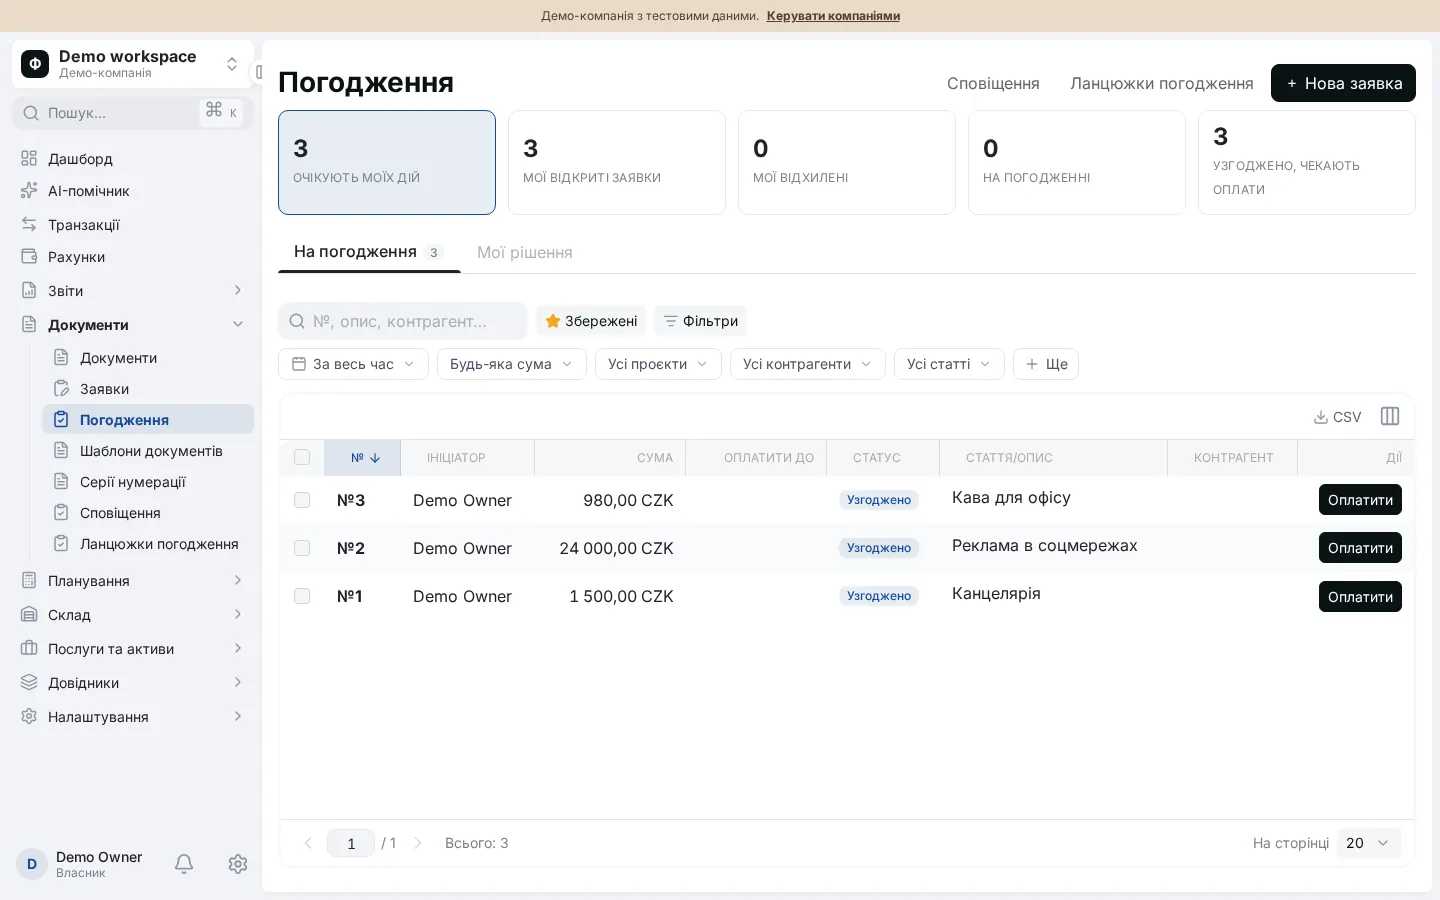Collapse the Документи sidebar section
The height and width of the screenshot is (900, 1440).
133,325
